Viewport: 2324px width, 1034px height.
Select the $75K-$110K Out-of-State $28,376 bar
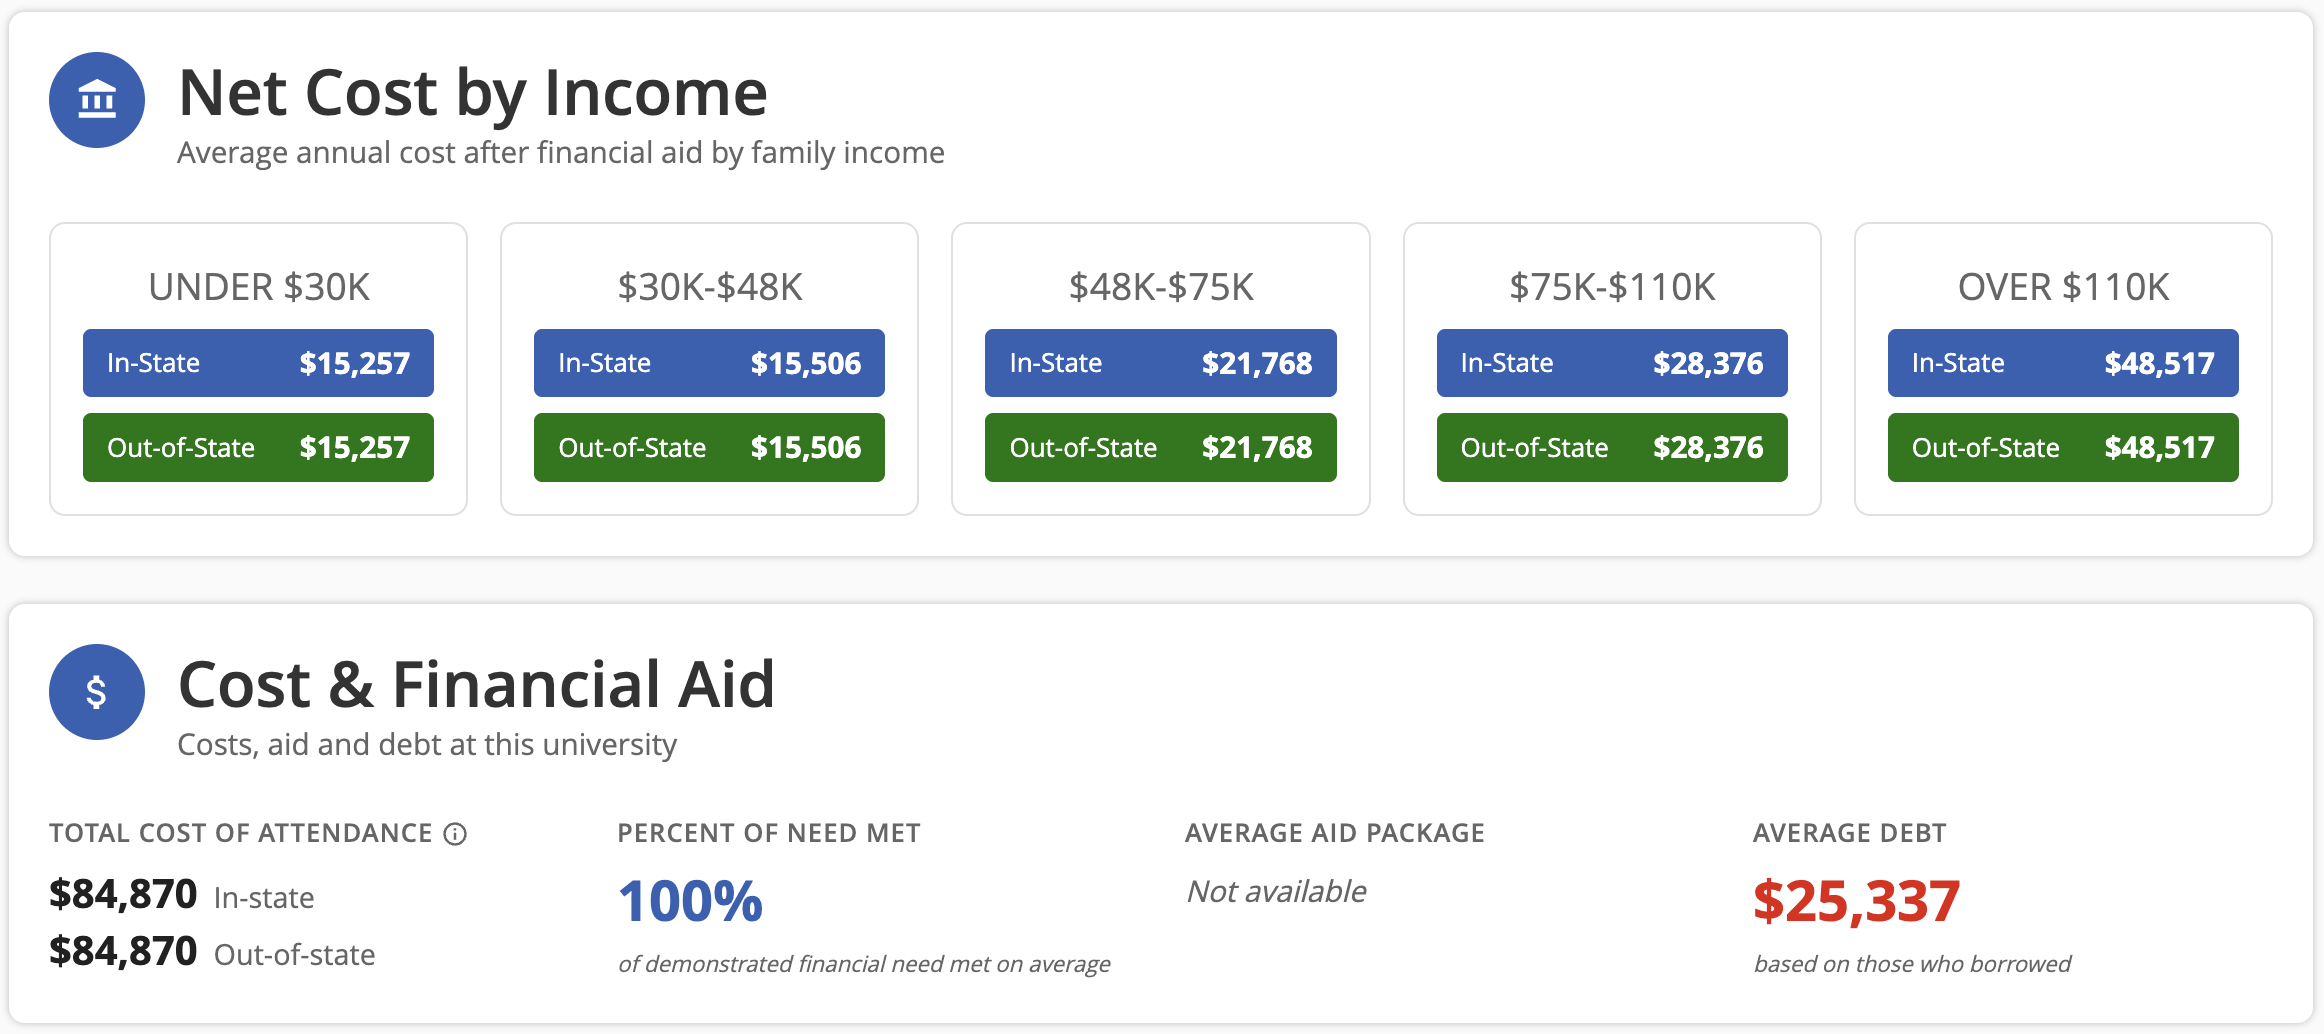1612,447
